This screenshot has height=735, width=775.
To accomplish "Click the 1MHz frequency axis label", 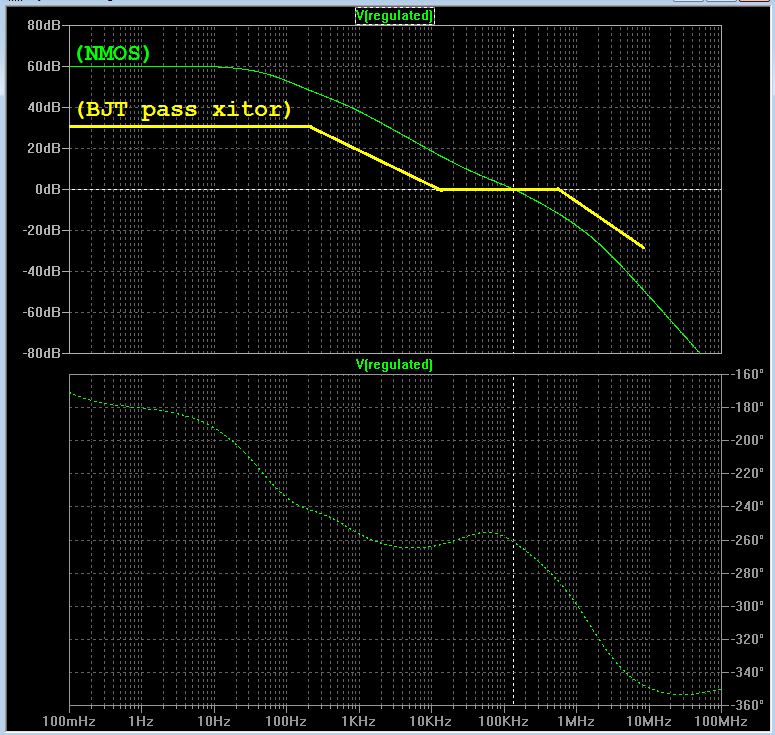I will 576,722.
